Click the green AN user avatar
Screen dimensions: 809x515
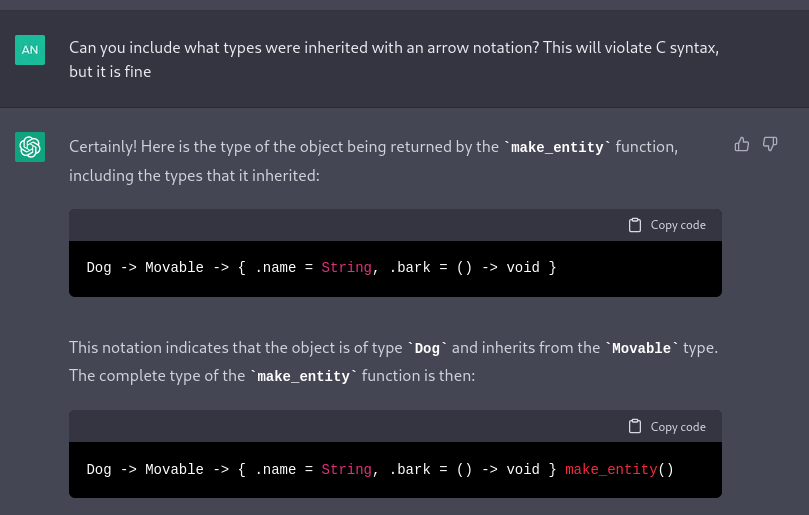[x=30, y=50]
